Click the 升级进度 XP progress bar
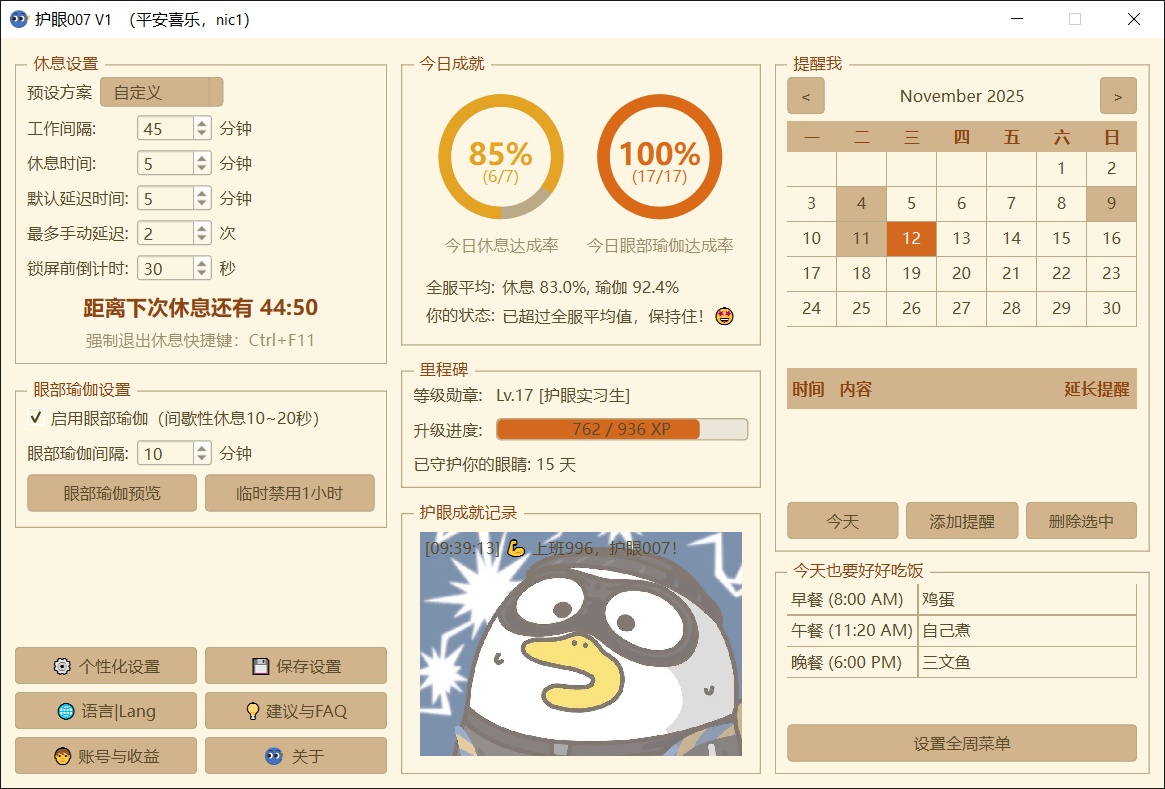Viewport: 1165px width, 789px height. [x=621, y=430]
